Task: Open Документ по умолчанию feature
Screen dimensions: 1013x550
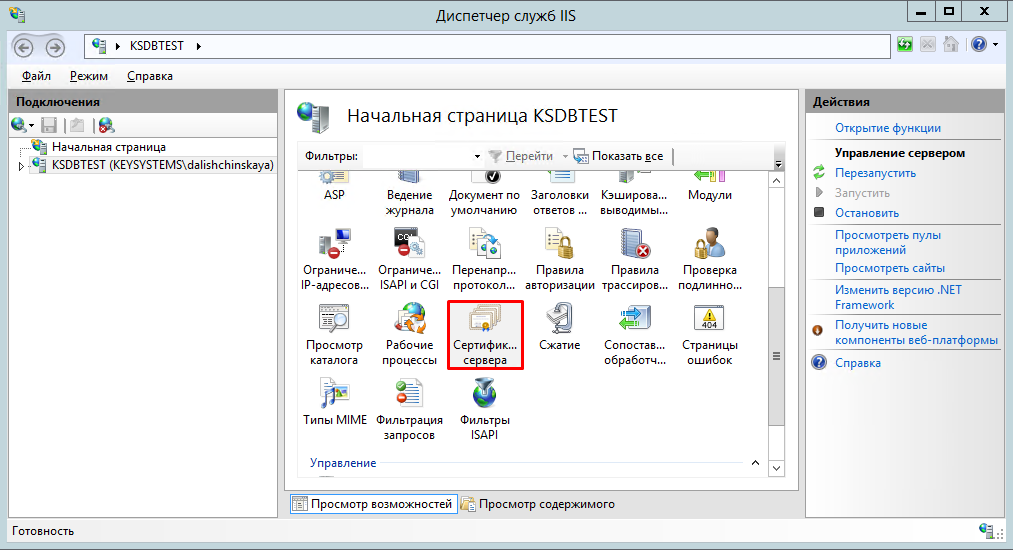Action: coord(484,194)
